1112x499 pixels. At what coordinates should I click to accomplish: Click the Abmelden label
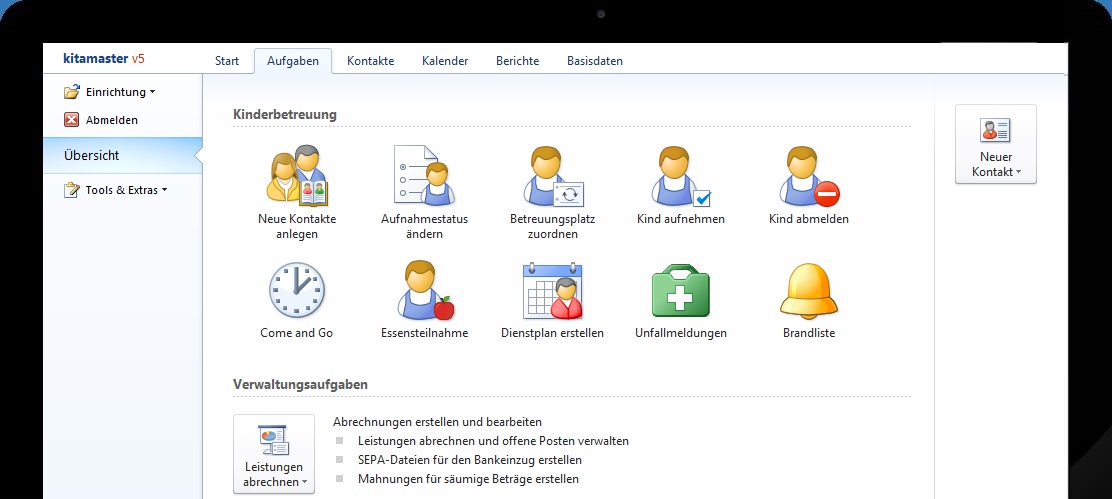pyautogui.click(x=112, y=120)
